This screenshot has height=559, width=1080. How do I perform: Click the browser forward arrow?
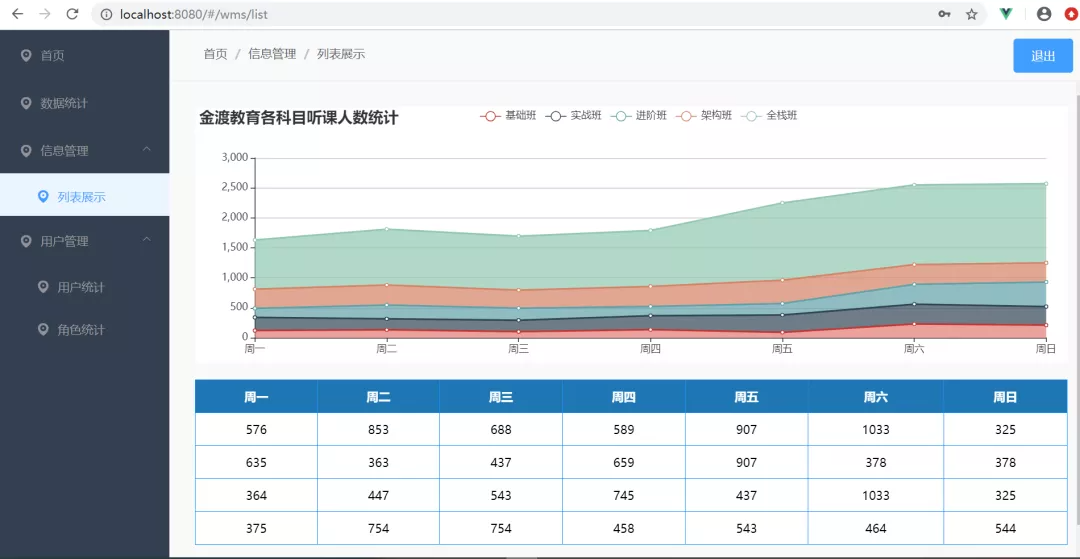[45, 14]
